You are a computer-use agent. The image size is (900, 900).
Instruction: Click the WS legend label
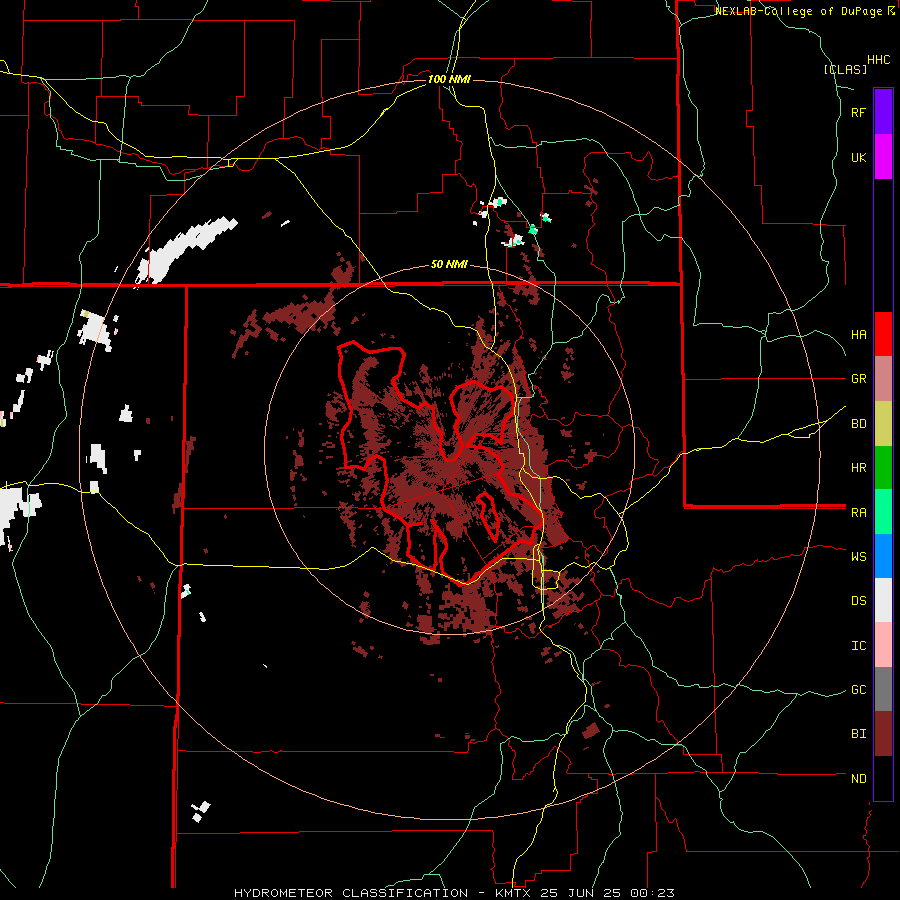[x=859, y=557]
